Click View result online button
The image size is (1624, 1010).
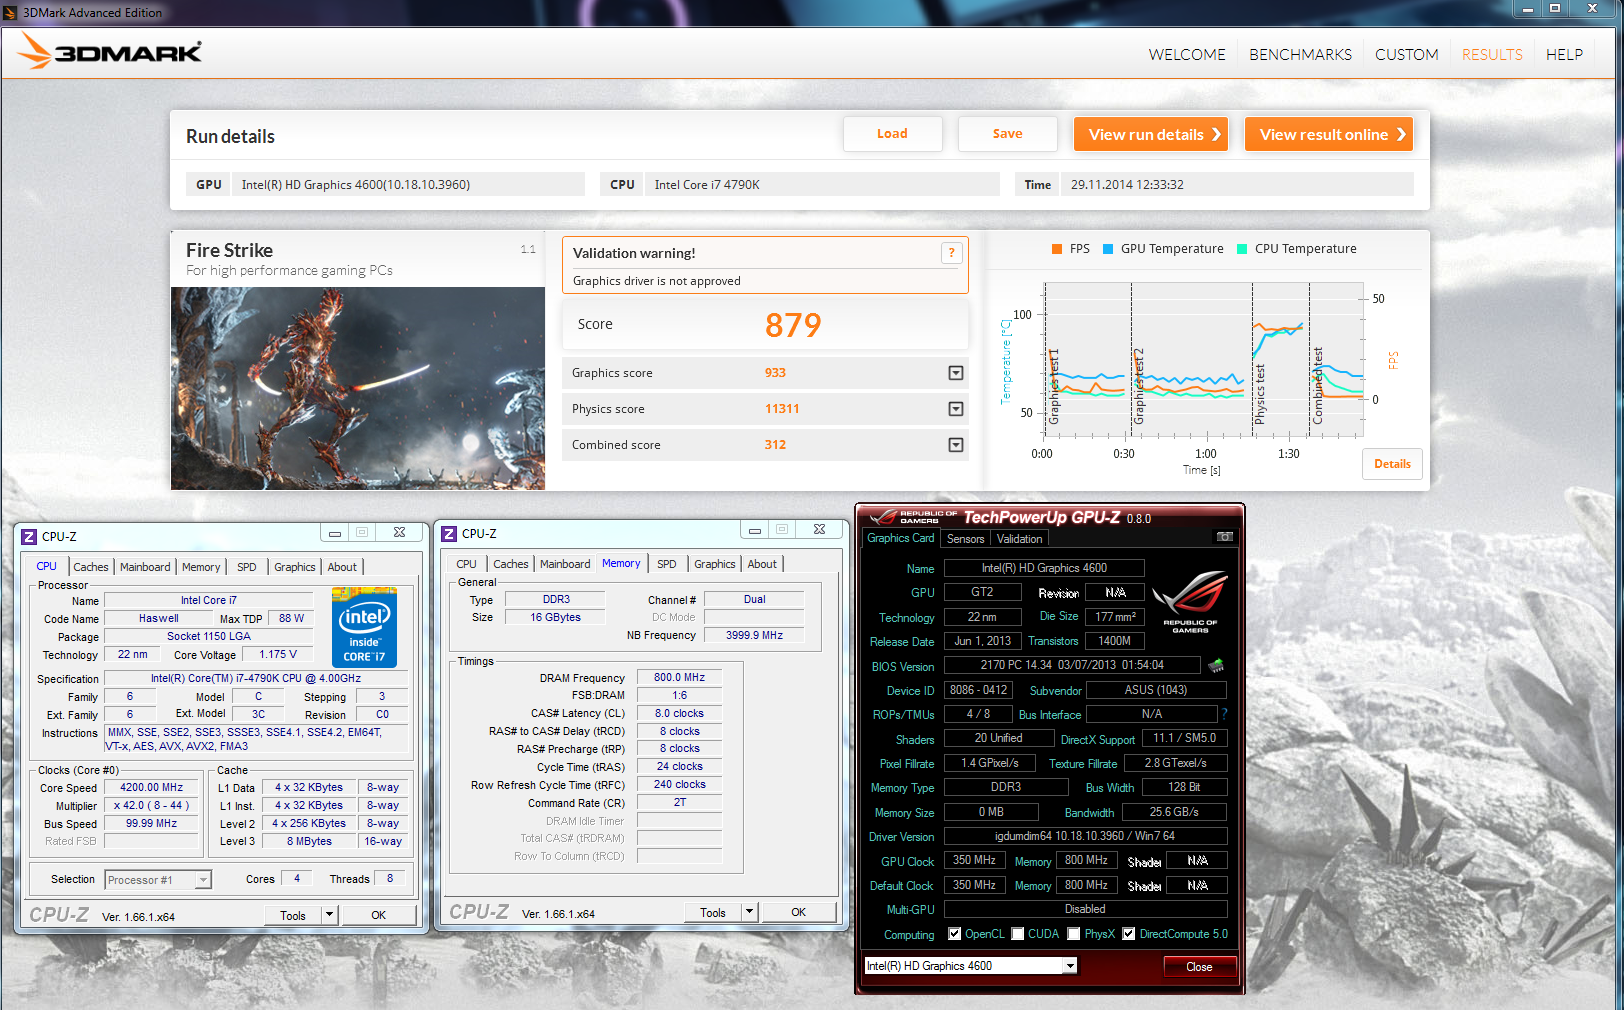pyautogui.click(x=1329, y=134)
